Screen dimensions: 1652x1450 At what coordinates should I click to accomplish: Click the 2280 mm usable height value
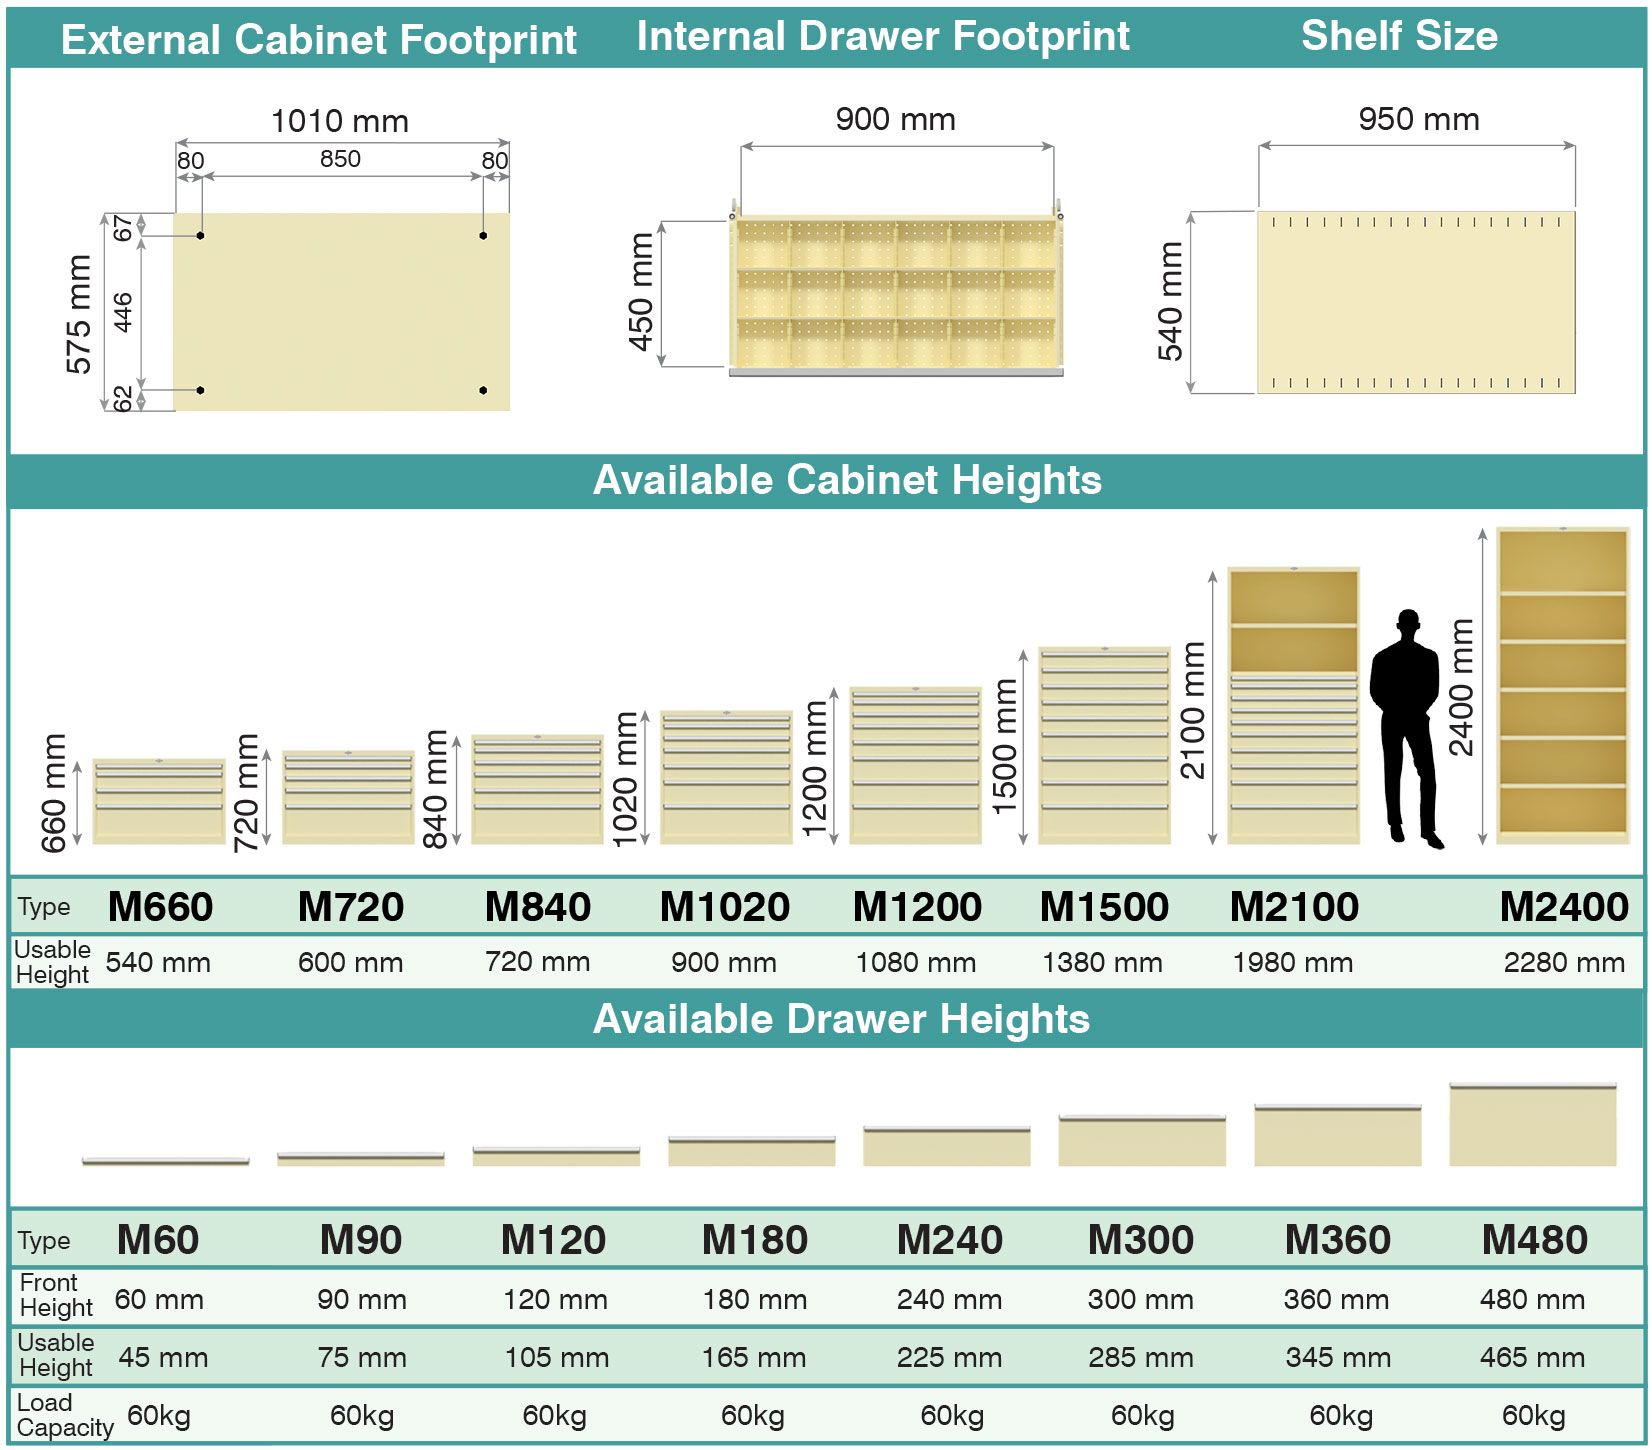1564,963
